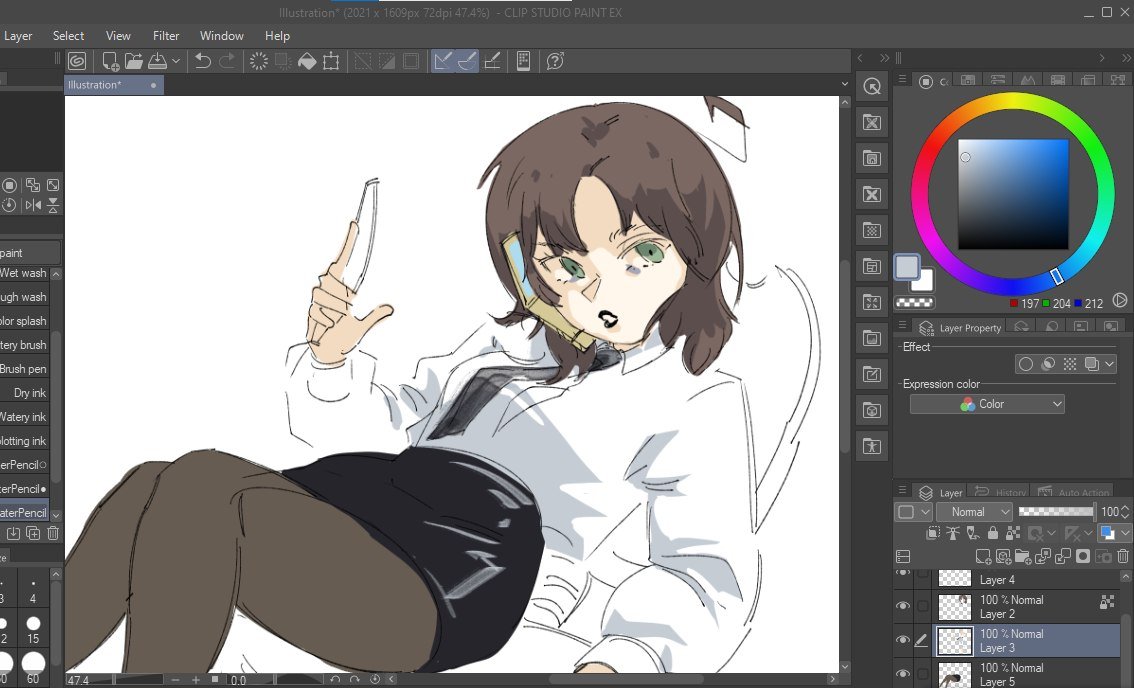Switch to the History tab
The image size is (1134, 688).
point(1001,492)
